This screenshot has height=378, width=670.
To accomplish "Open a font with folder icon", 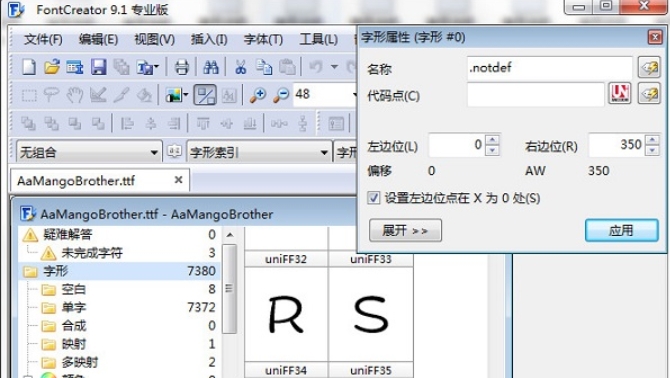I will [52, 67].
